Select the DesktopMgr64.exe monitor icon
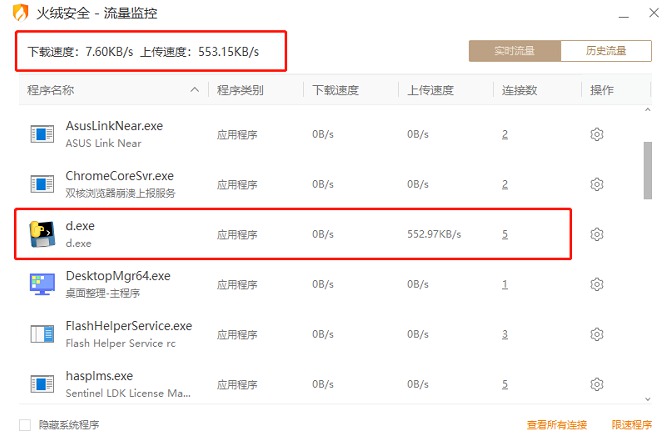This screenshot has width=669, height=441. click(x=42, y=284)
